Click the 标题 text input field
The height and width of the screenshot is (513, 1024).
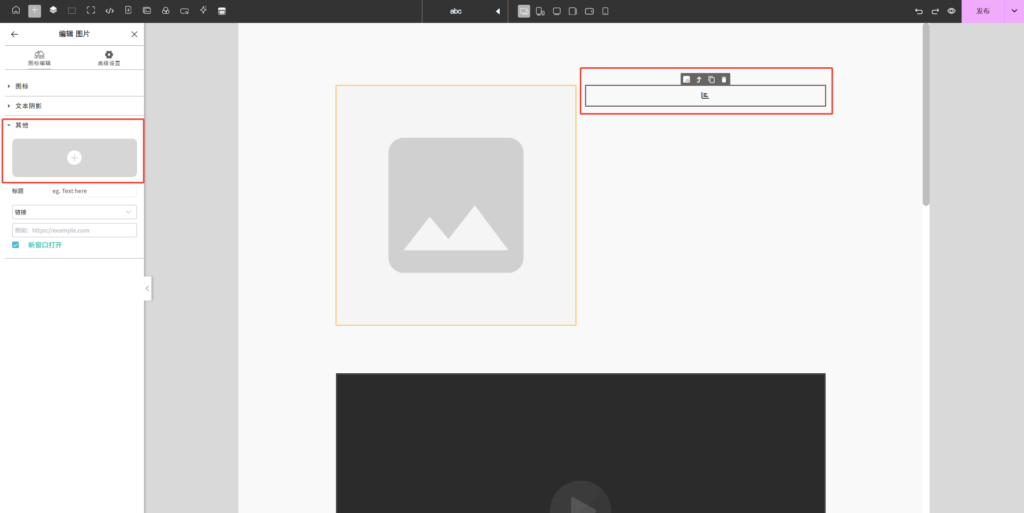point(93,191)
